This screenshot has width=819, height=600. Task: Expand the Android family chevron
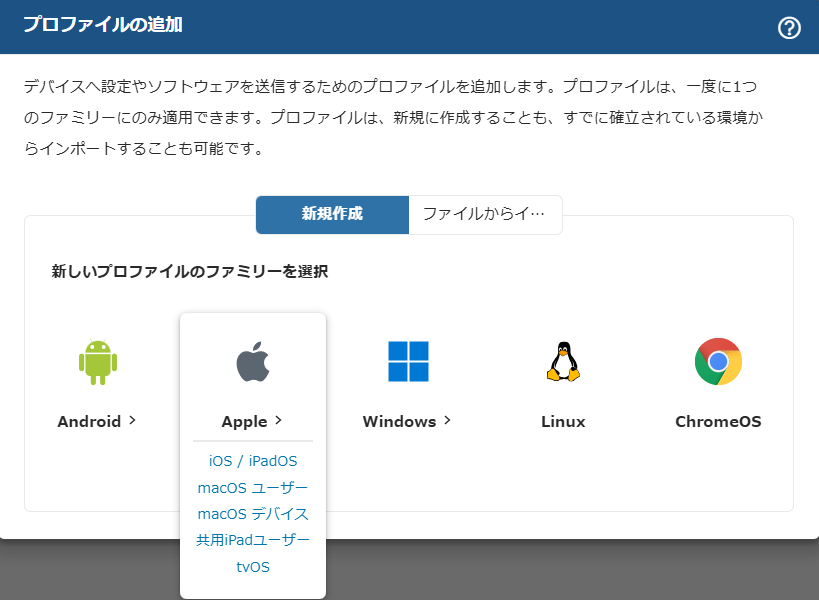click(x=132, y=420)
